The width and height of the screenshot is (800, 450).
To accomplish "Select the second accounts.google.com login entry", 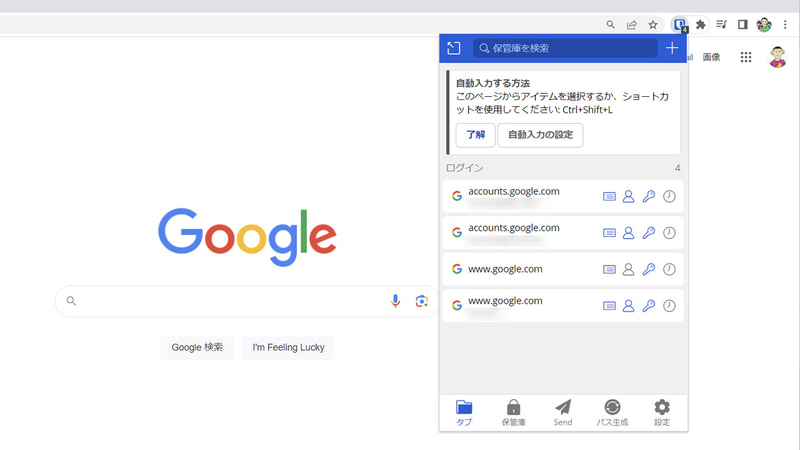I will tap(563, 233).
